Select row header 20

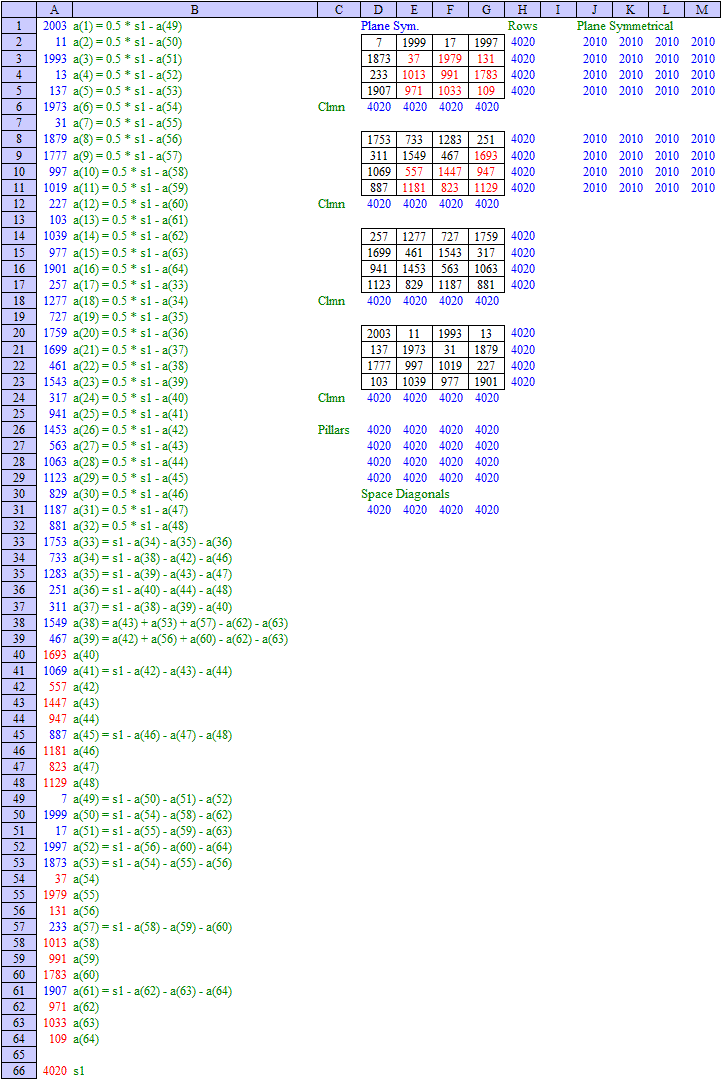[19, 333]
